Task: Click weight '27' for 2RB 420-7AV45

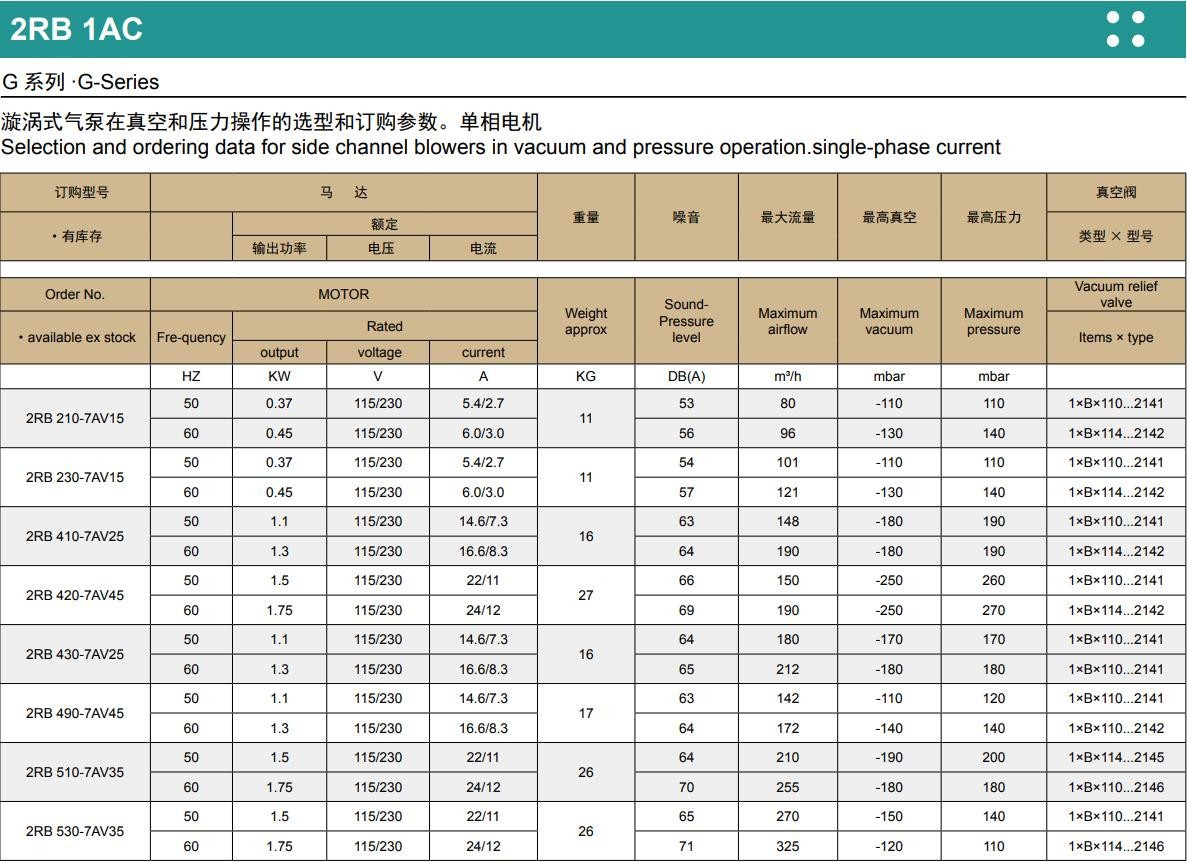Action: pyautogui.click(x=586, y=595)
